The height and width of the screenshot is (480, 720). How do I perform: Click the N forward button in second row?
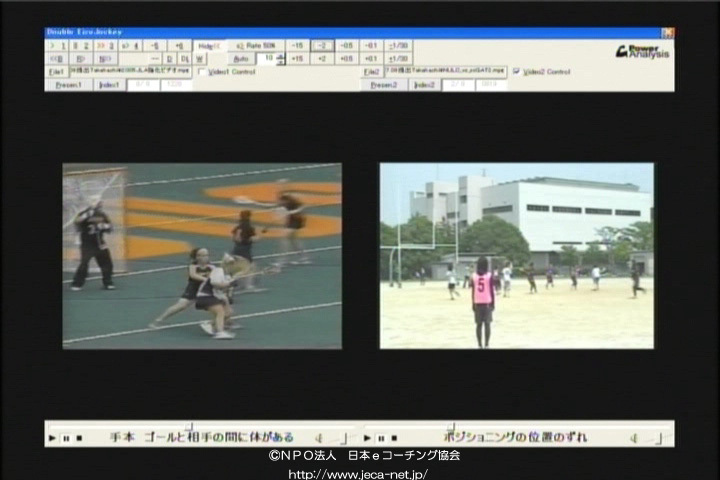click(105, 59)
